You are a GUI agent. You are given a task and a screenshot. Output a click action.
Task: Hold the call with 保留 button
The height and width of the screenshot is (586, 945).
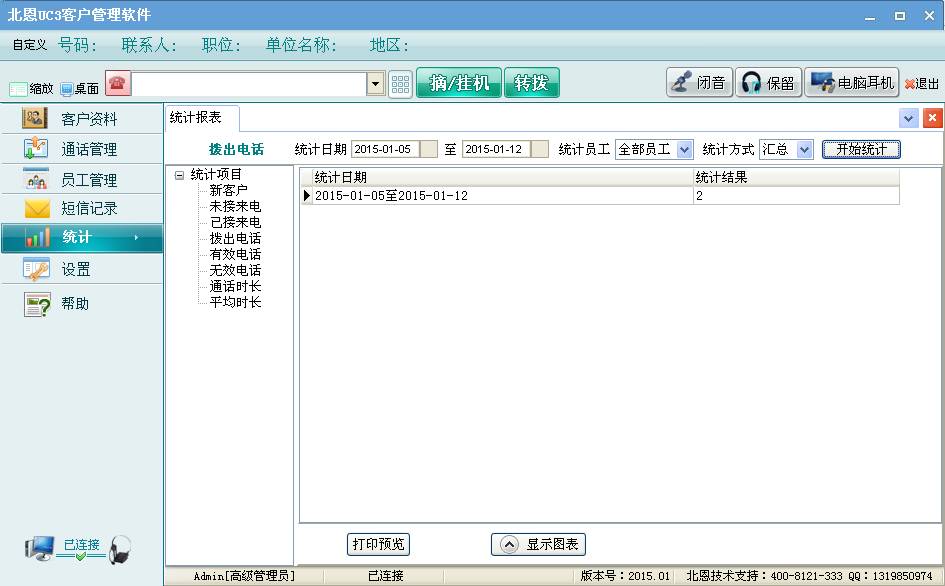pyautogui.click(x=768, y=83)
